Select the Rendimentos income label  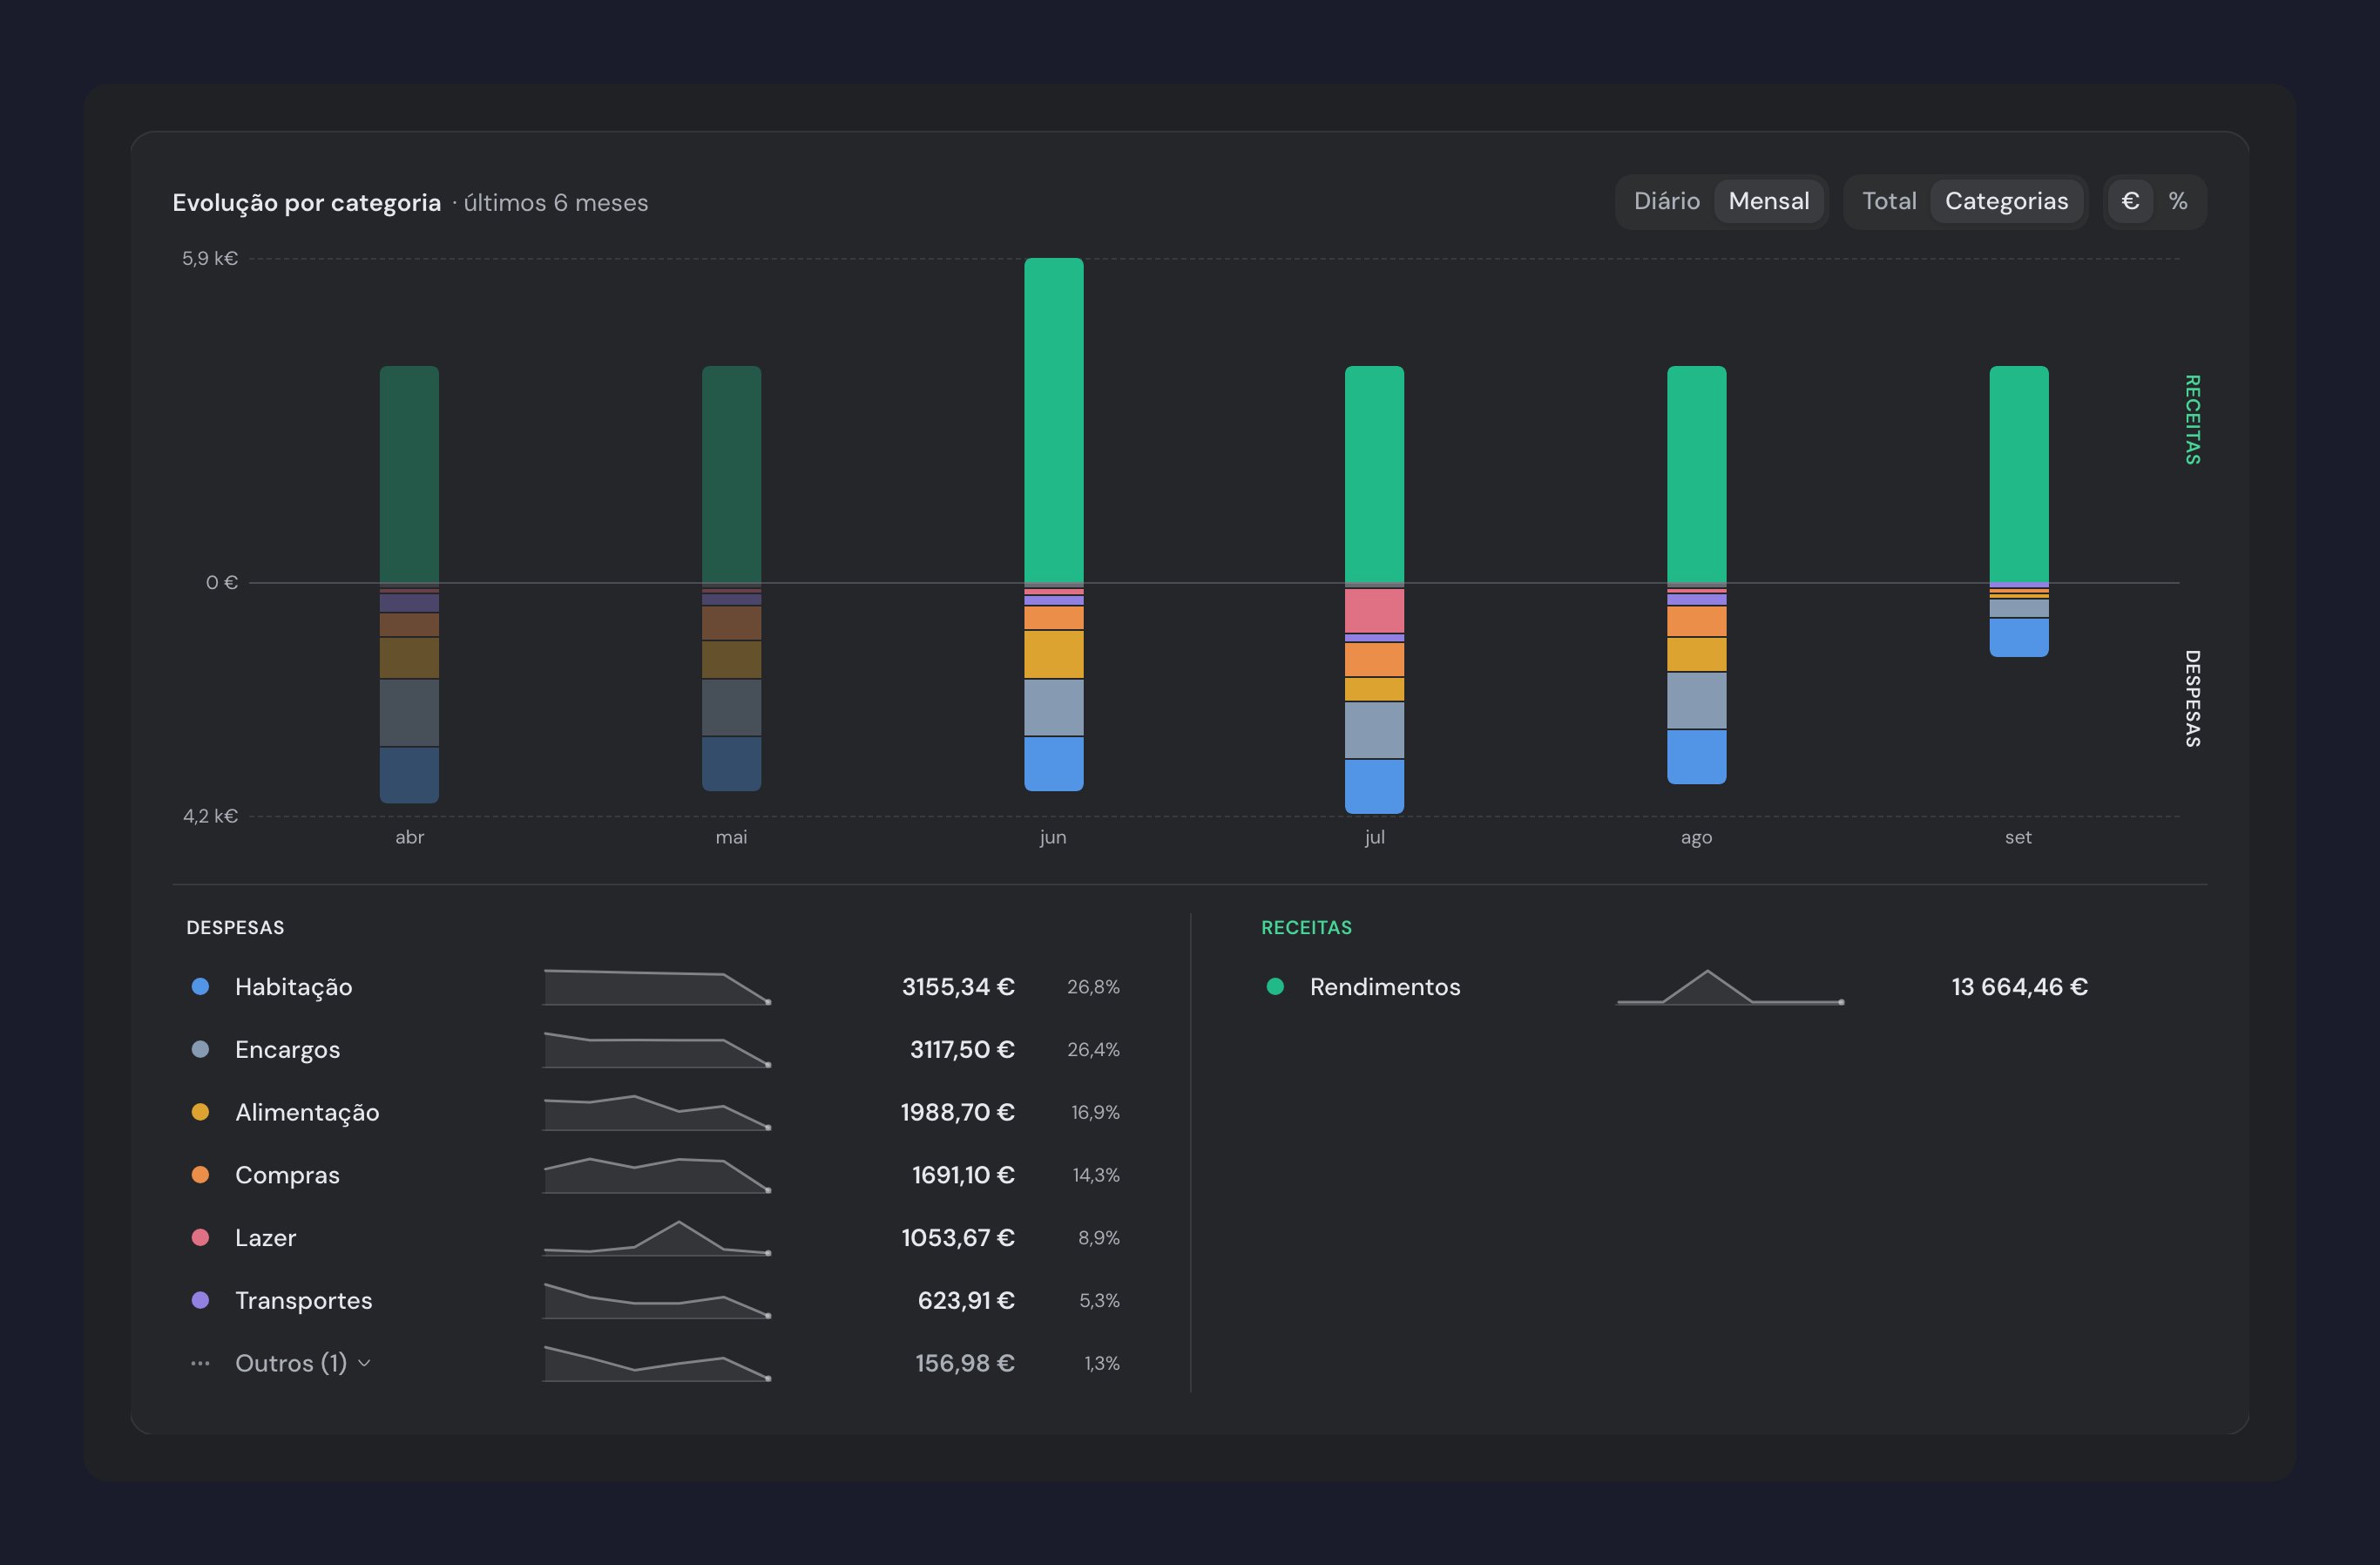tap(1385, 987)
